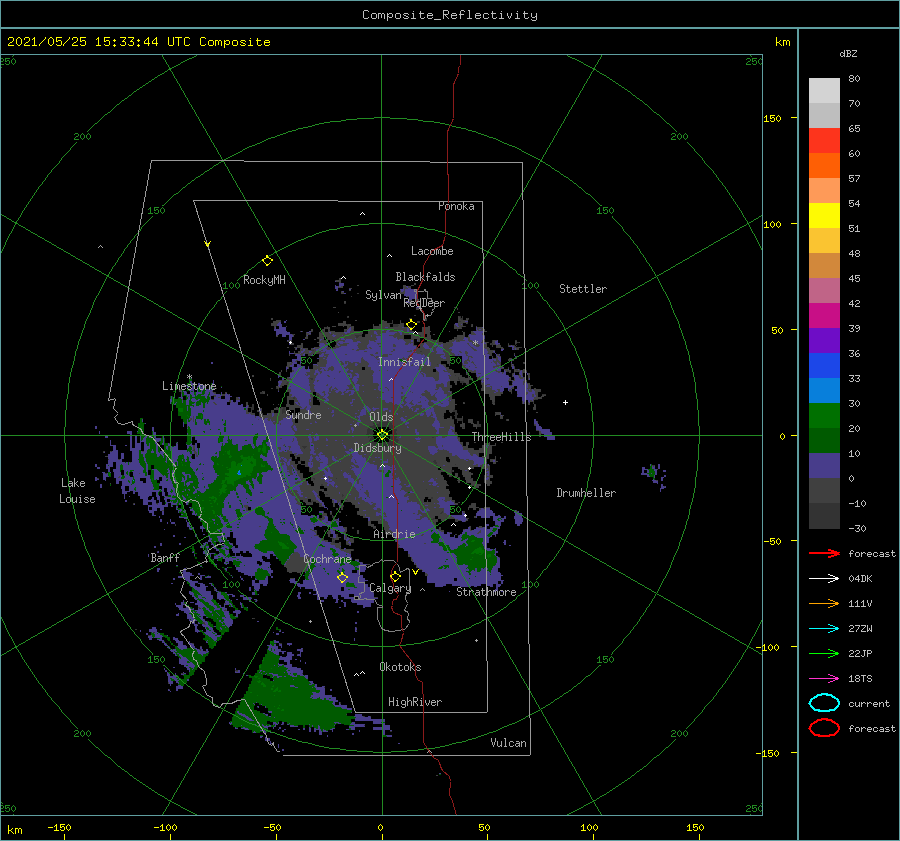The width and height of the screenshot is (900, 841).
Task: Click the light gray 80 dBZ swatch
Action: tap(824, 90)
